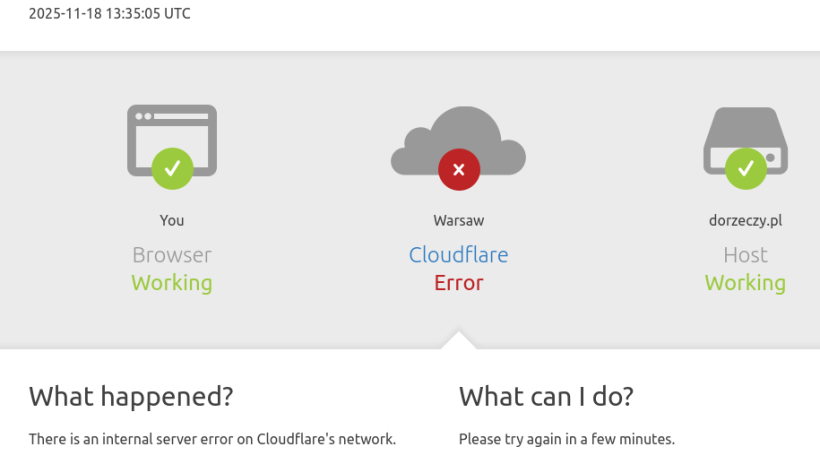Click the UTC timestamp text

[x=109, y=14]
